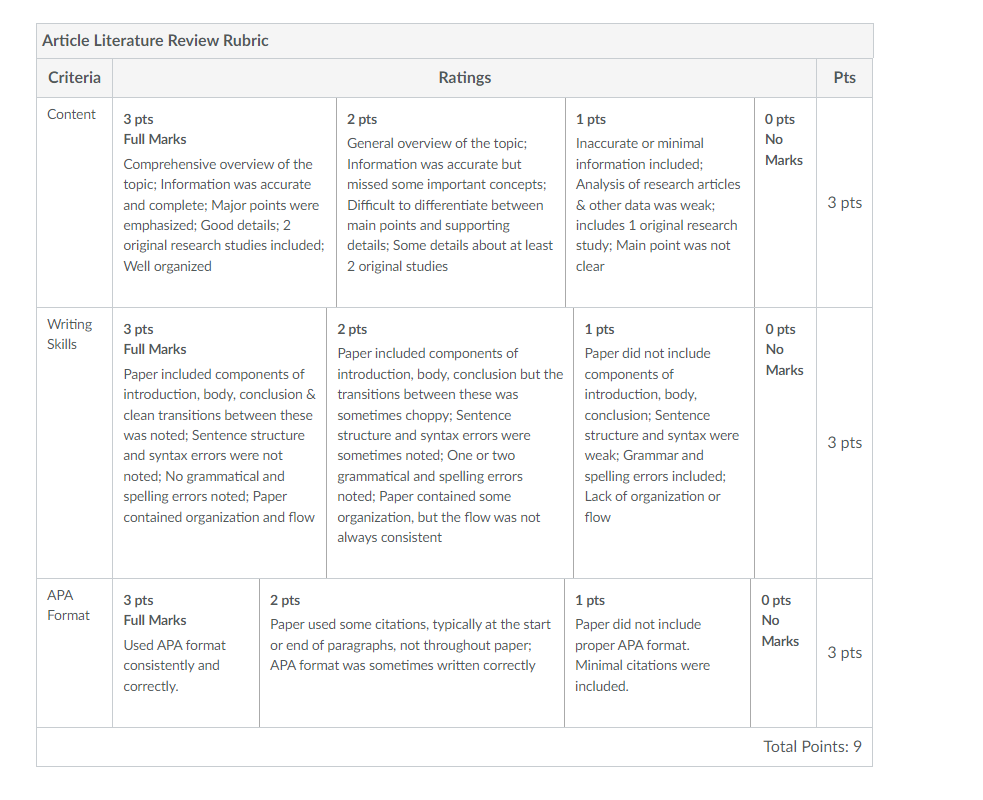Click the Total Points: 9 text
The width and height of the screenshot is (983, 800).
[812, 747]
